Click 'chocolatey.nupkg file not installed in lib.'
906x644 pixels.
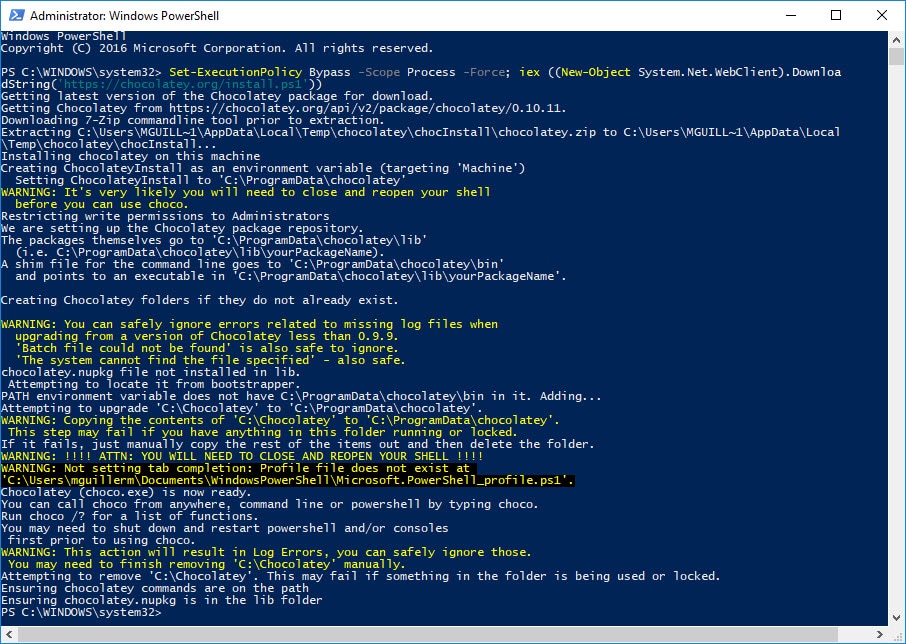pyautogui.click(x=151, y=372)
